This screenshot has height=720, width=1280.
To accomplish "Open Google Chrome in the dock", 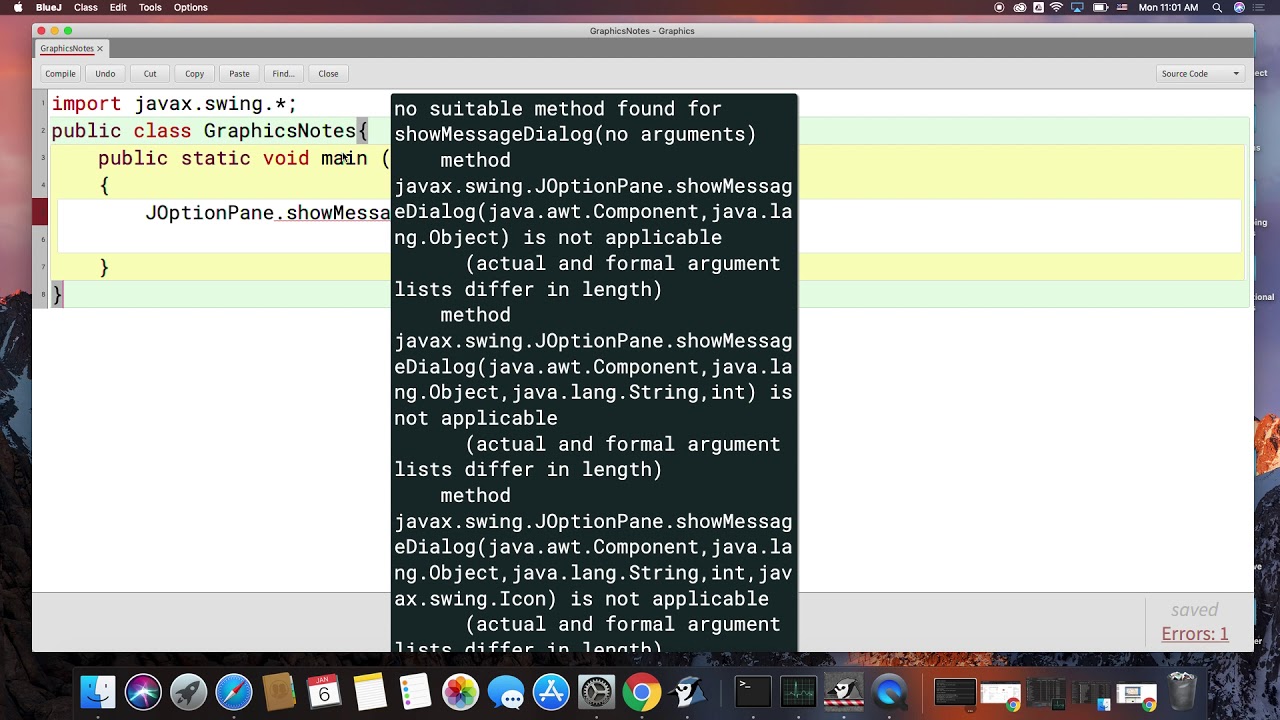I will tap(642, 692).
